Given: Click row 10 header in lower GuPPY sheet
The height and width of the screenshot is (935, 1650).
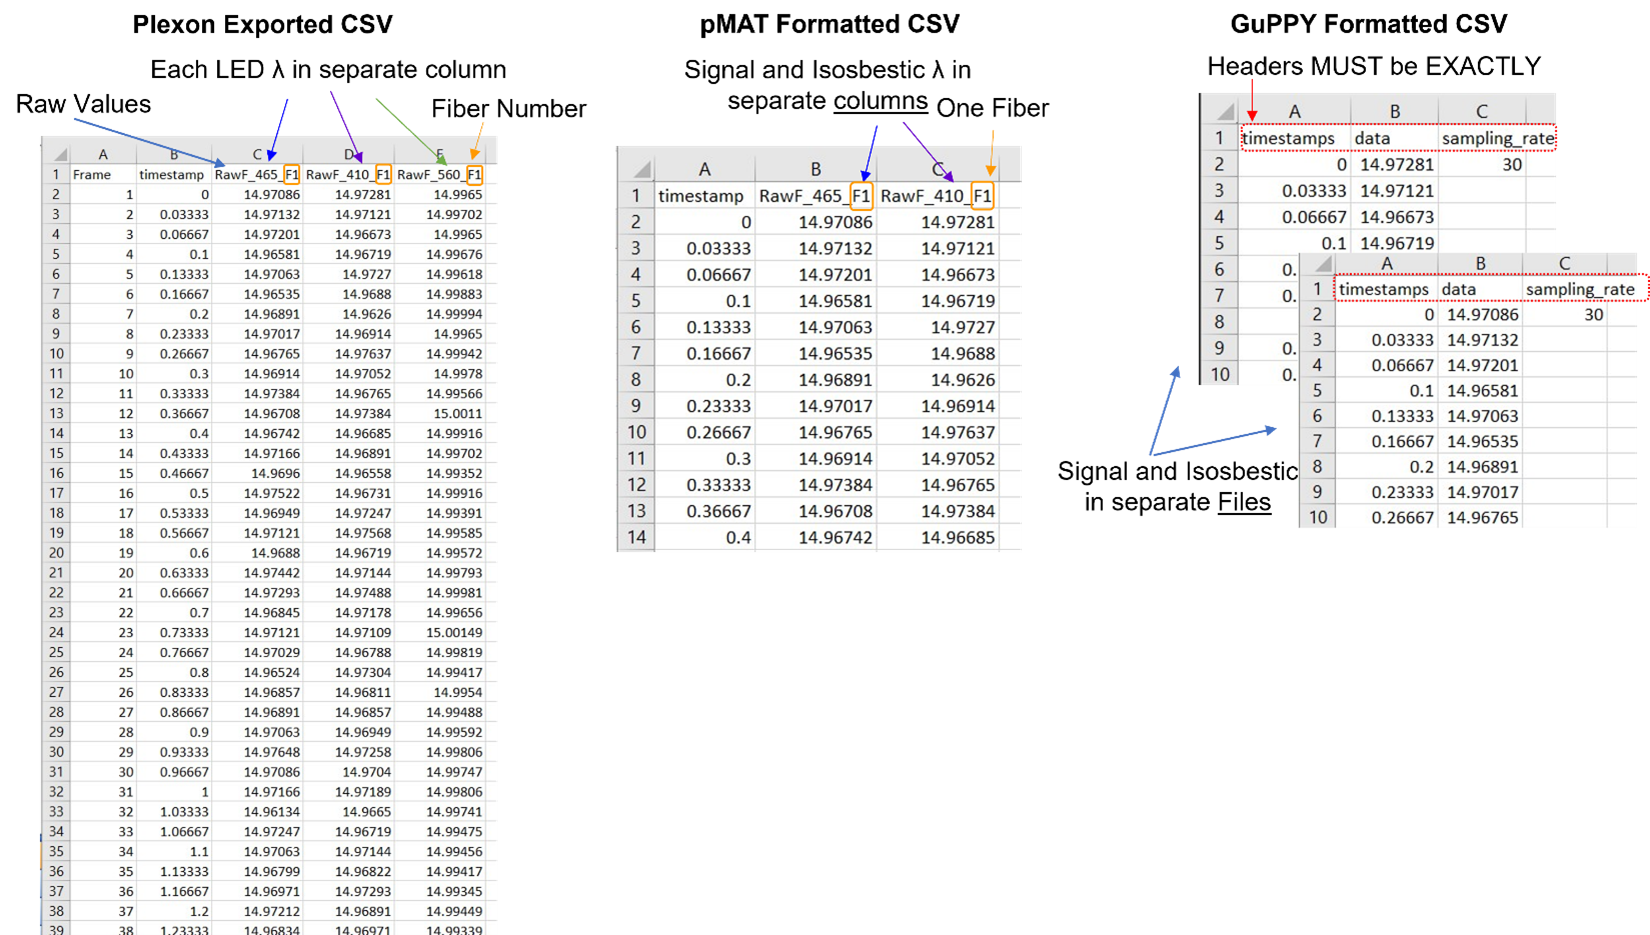Looking at the screenshot, I should click(1318, 517).
